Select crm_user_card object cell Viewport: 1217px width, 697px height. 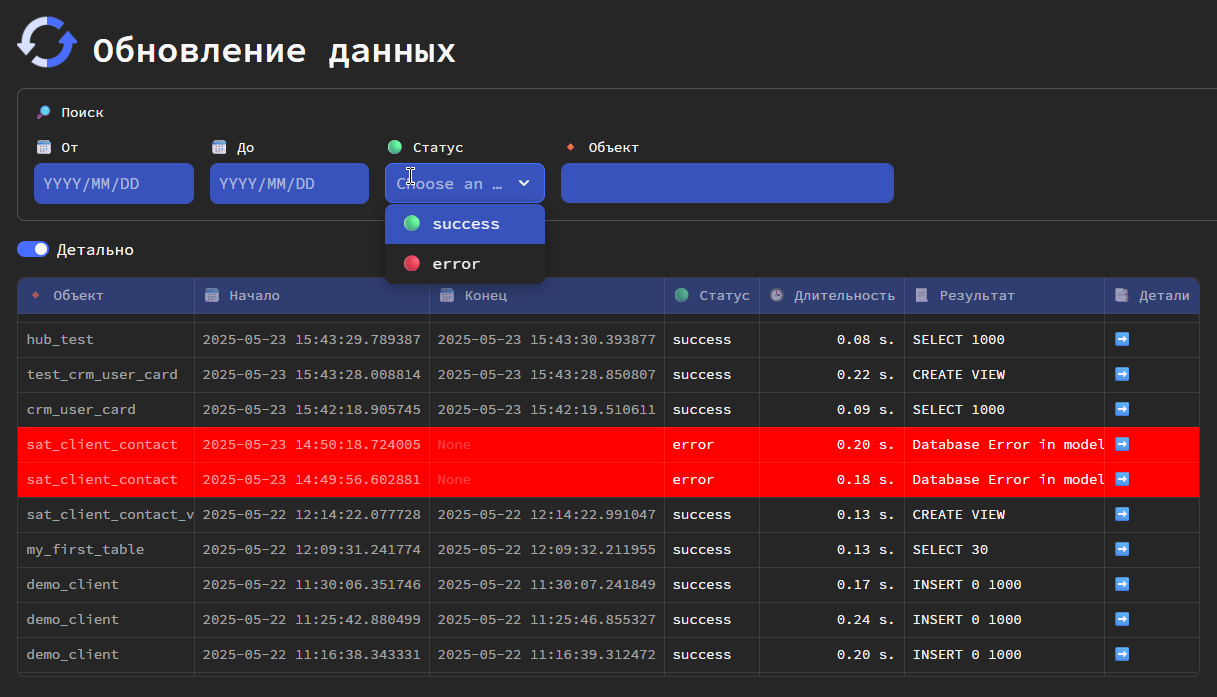point(106,409)
